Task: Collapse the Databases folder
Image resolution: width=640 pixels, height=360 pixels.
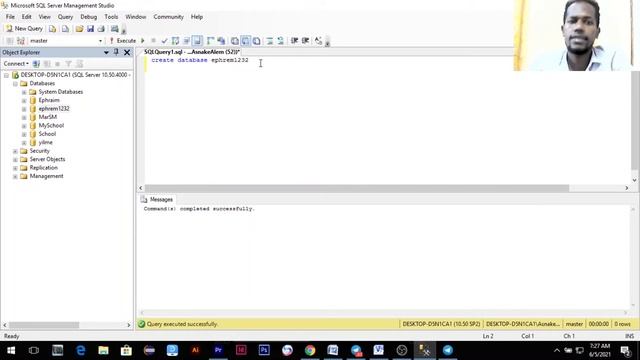Action: click(15, 84)
